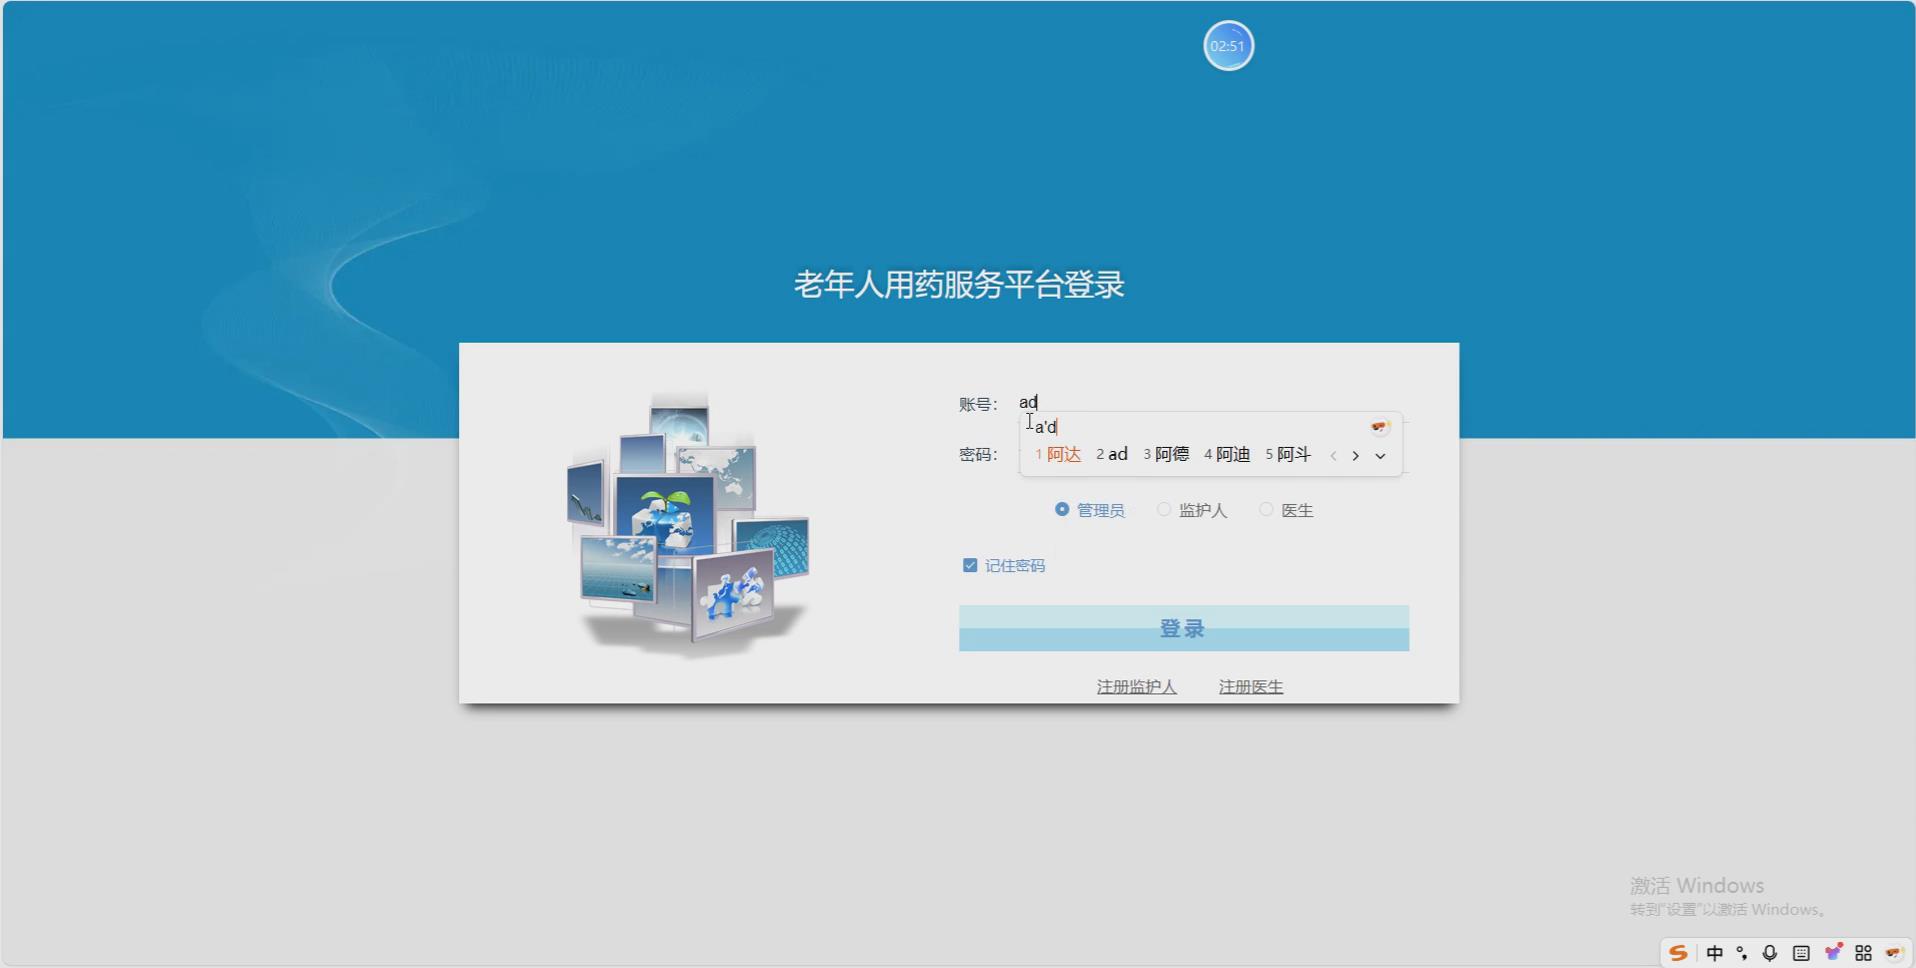Toggle Chinese/English with the 中 icon

click(1714, 953)
